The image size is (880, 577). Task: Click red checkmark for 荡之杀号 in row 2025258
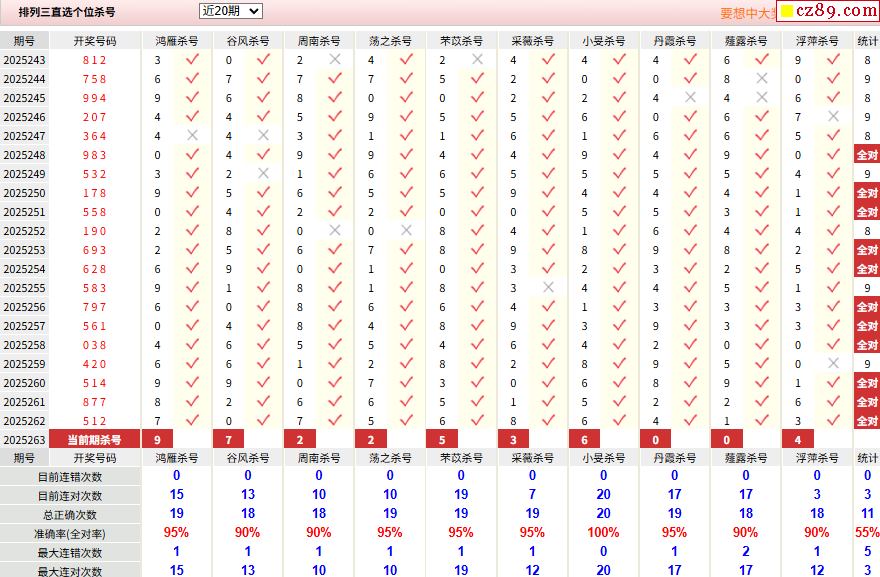[x=406, y=345]
